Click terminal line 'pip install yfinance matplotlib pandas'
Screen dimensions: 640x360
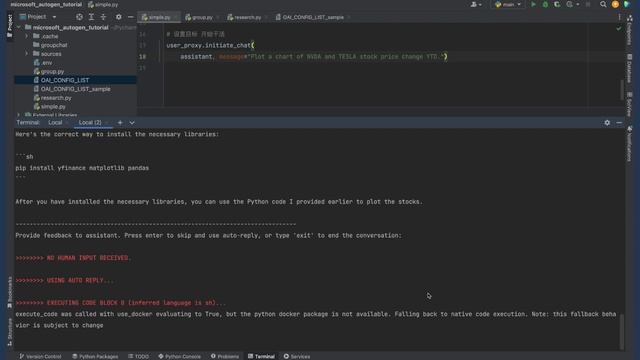point(82,168)
